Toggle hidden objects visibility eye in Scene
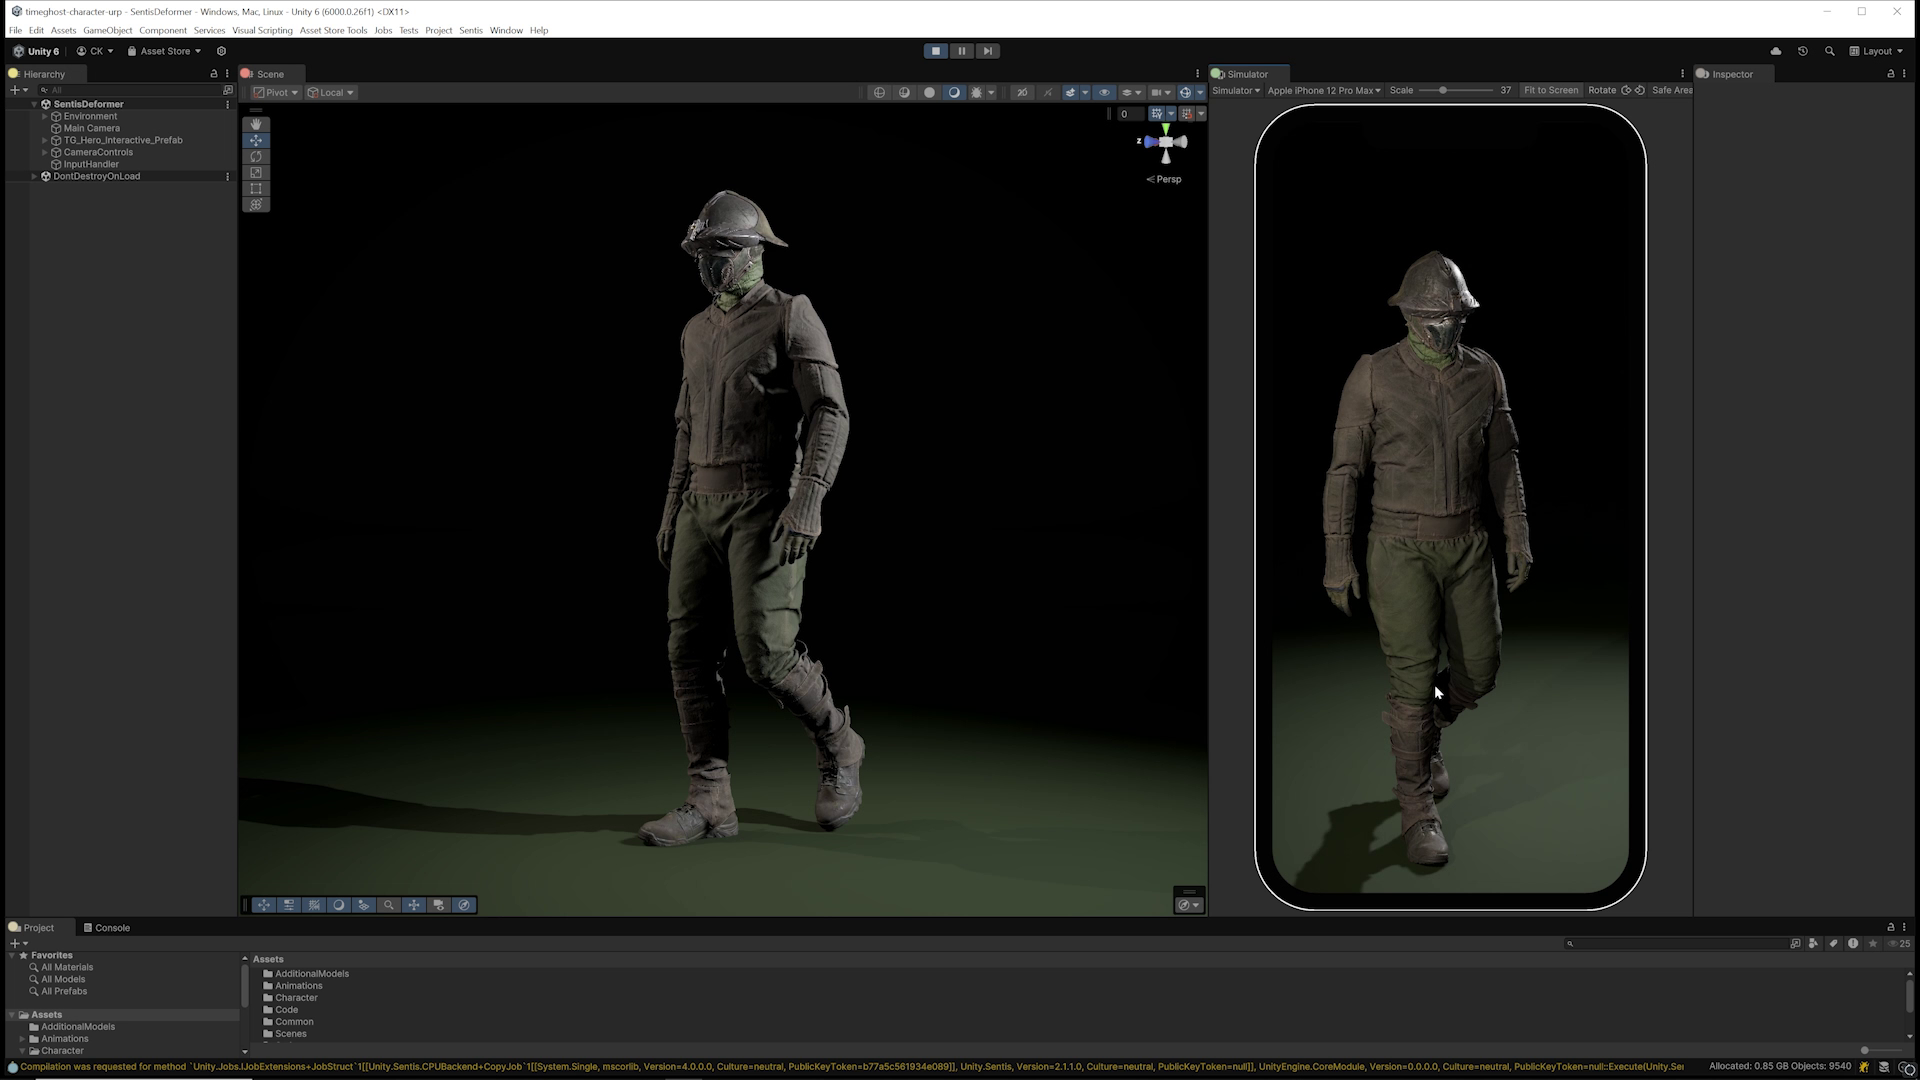The height and width of the screenshot is (1080, 1920). [1104, 92]
